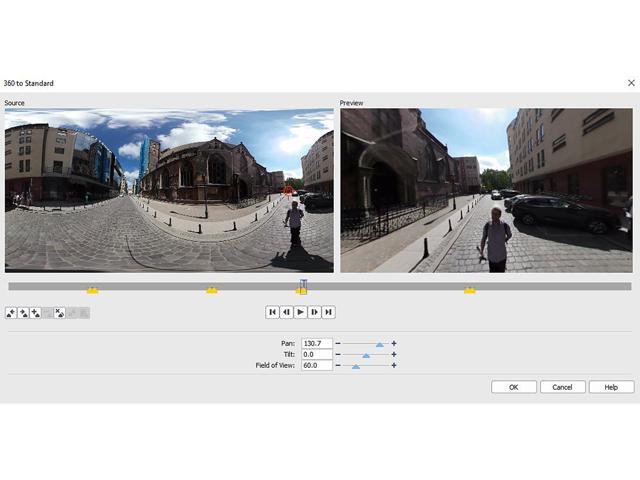Click the Play button
Image resolution: width=640 pixels, height=480 pixels.
300,312
